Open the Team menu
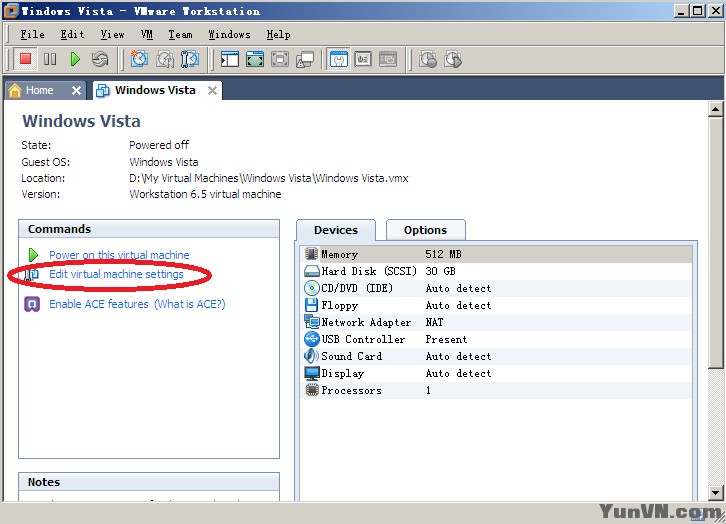This screenshot has height=524, width=726. tap(180, 35)
